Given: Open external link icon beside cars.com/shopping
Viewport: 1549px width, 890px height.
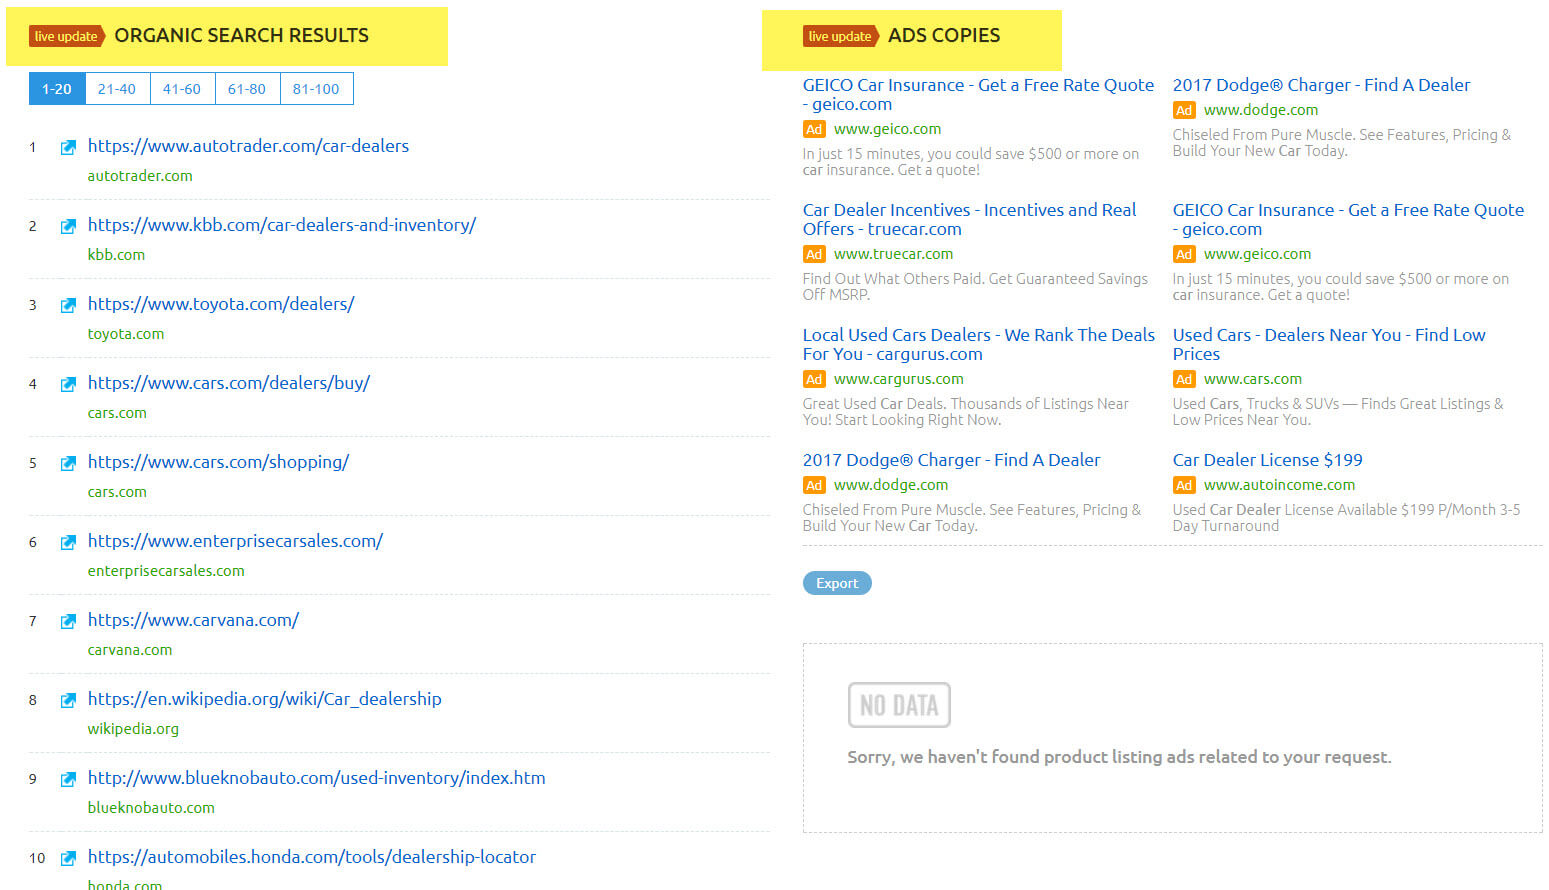Looking at the screenshot, I should click(68, 463).
